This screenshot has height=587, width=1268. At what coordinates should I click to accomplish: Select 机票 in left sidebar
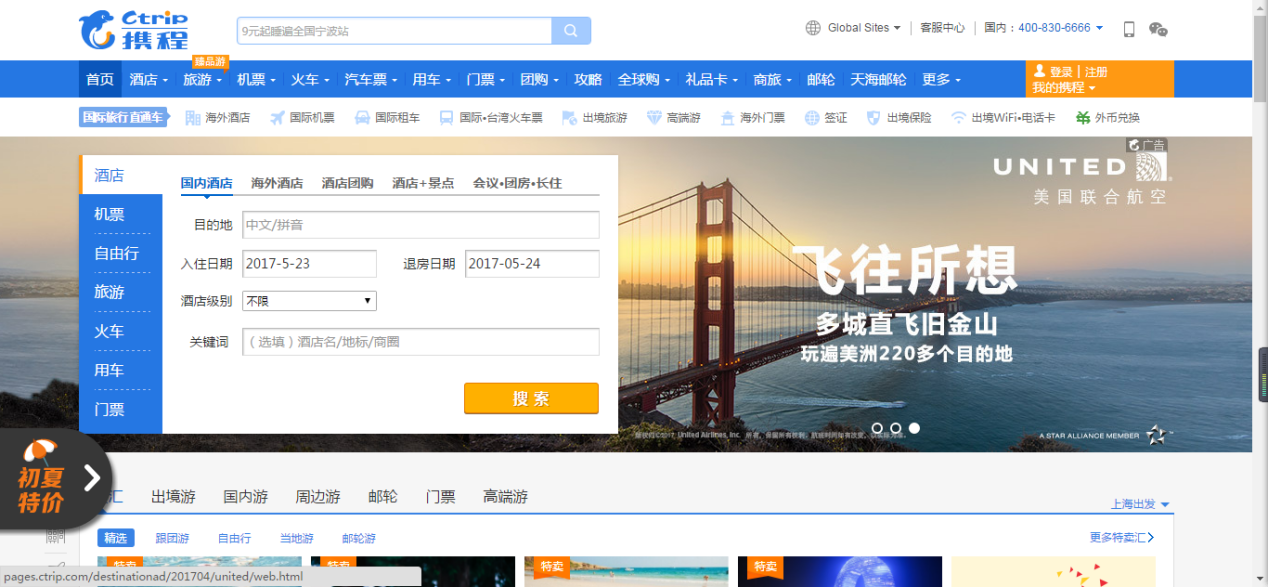coord(109,214)
